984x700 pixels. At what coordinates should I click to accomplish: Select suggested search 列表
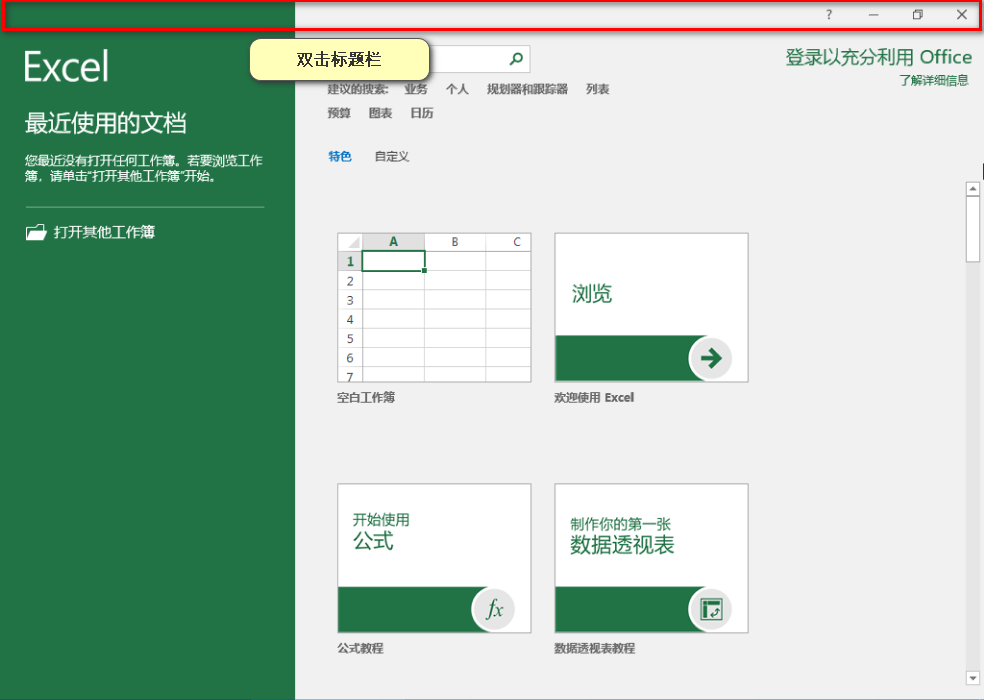pos(597,89)
